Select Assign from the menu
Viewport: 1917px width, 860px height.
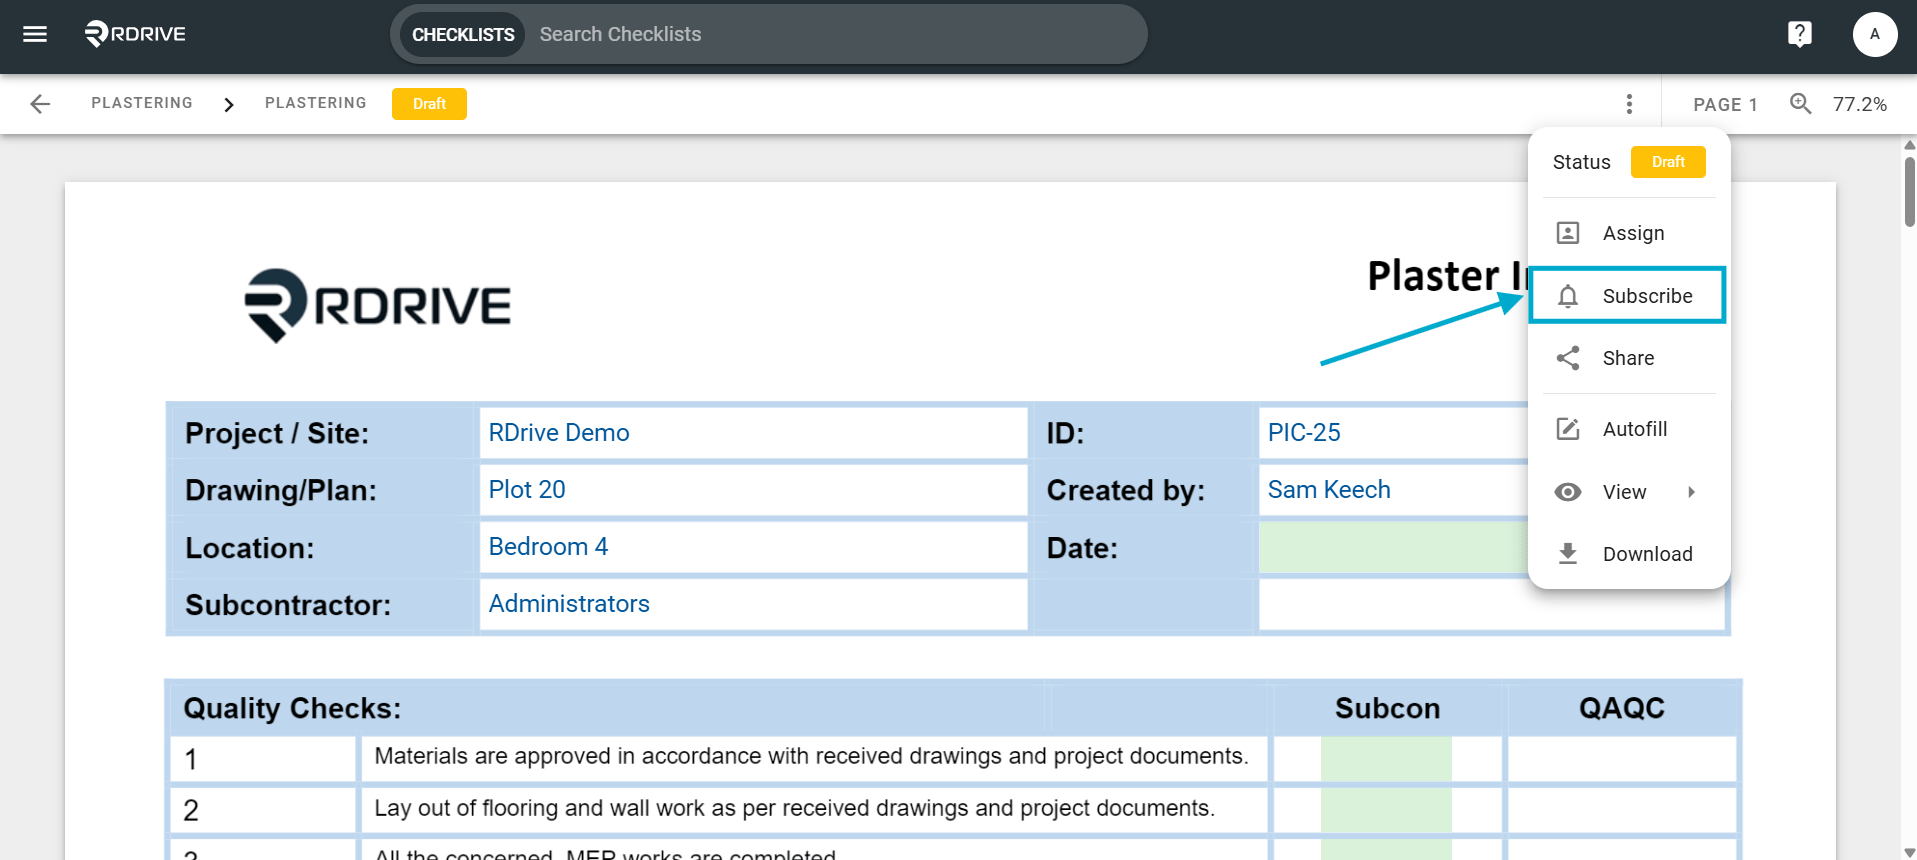(1629, 233)
